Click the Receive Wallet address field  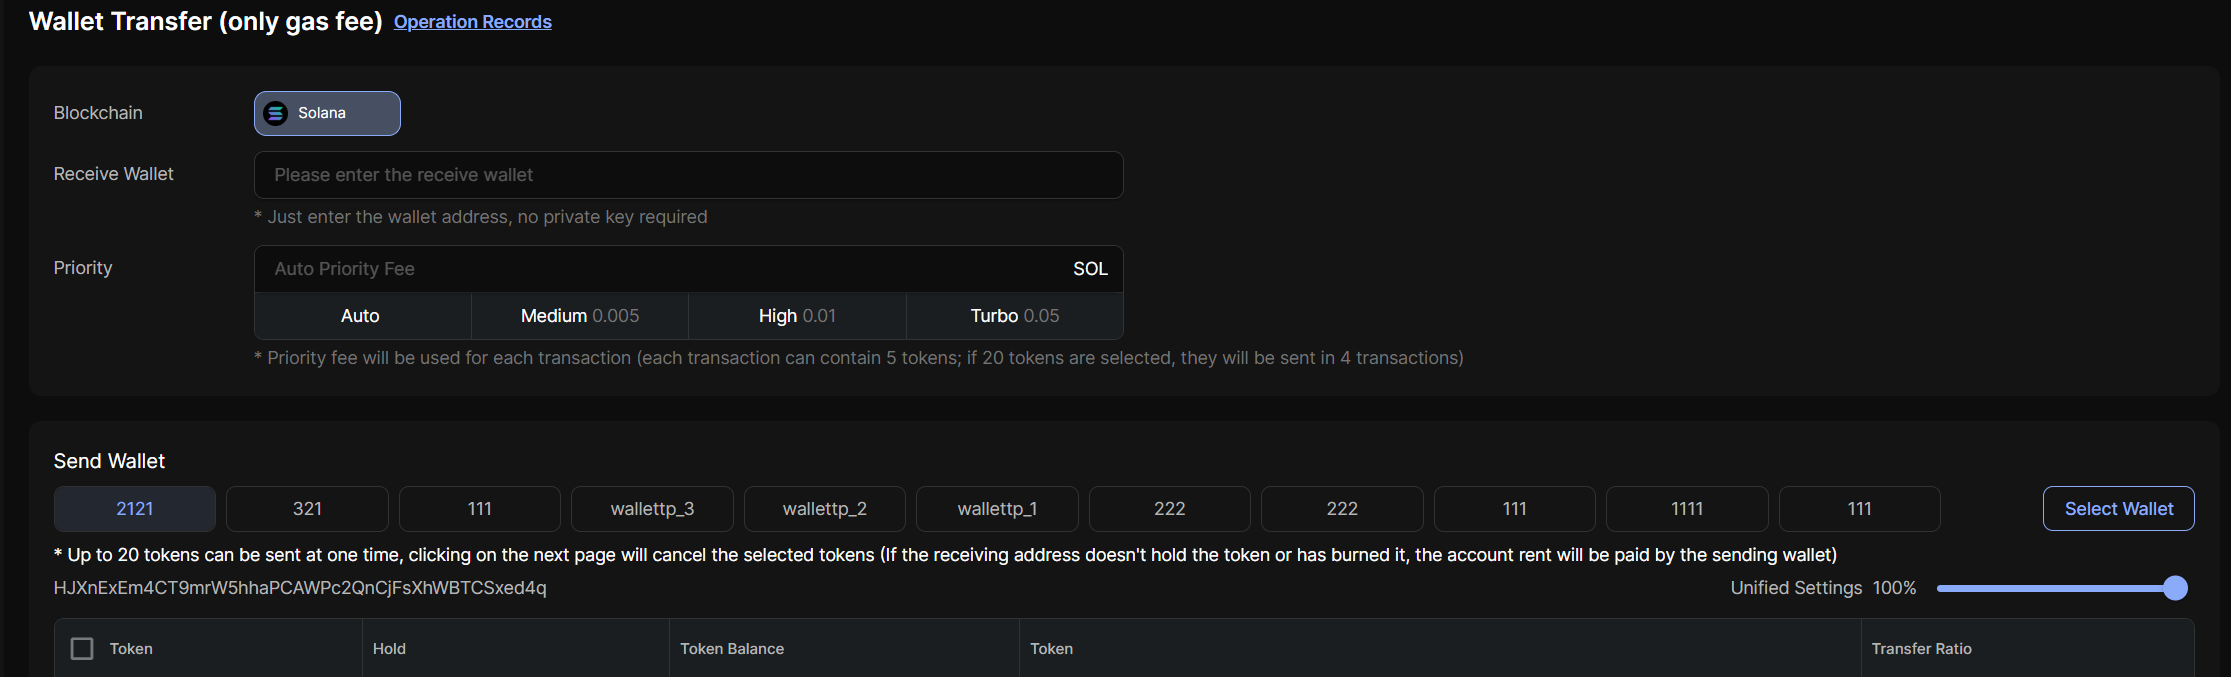click(688, 175)
